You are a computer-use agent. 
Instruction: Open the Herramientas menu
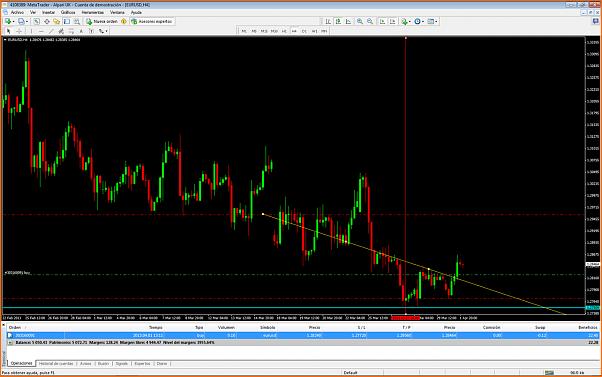tap(93, 13)
